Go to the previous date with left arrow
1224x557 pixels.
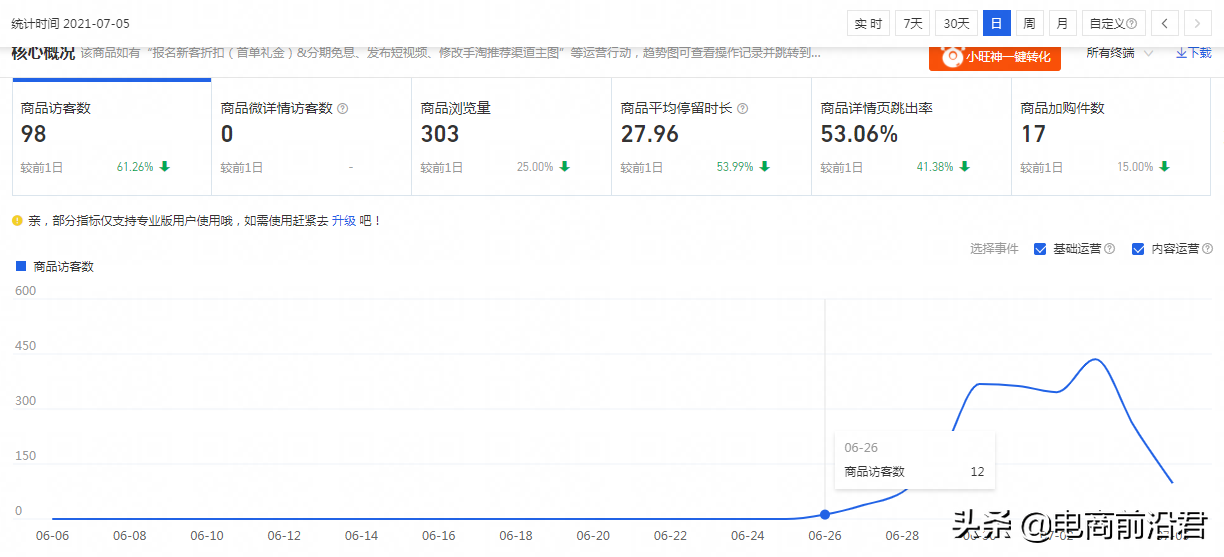pos(1165,23)
